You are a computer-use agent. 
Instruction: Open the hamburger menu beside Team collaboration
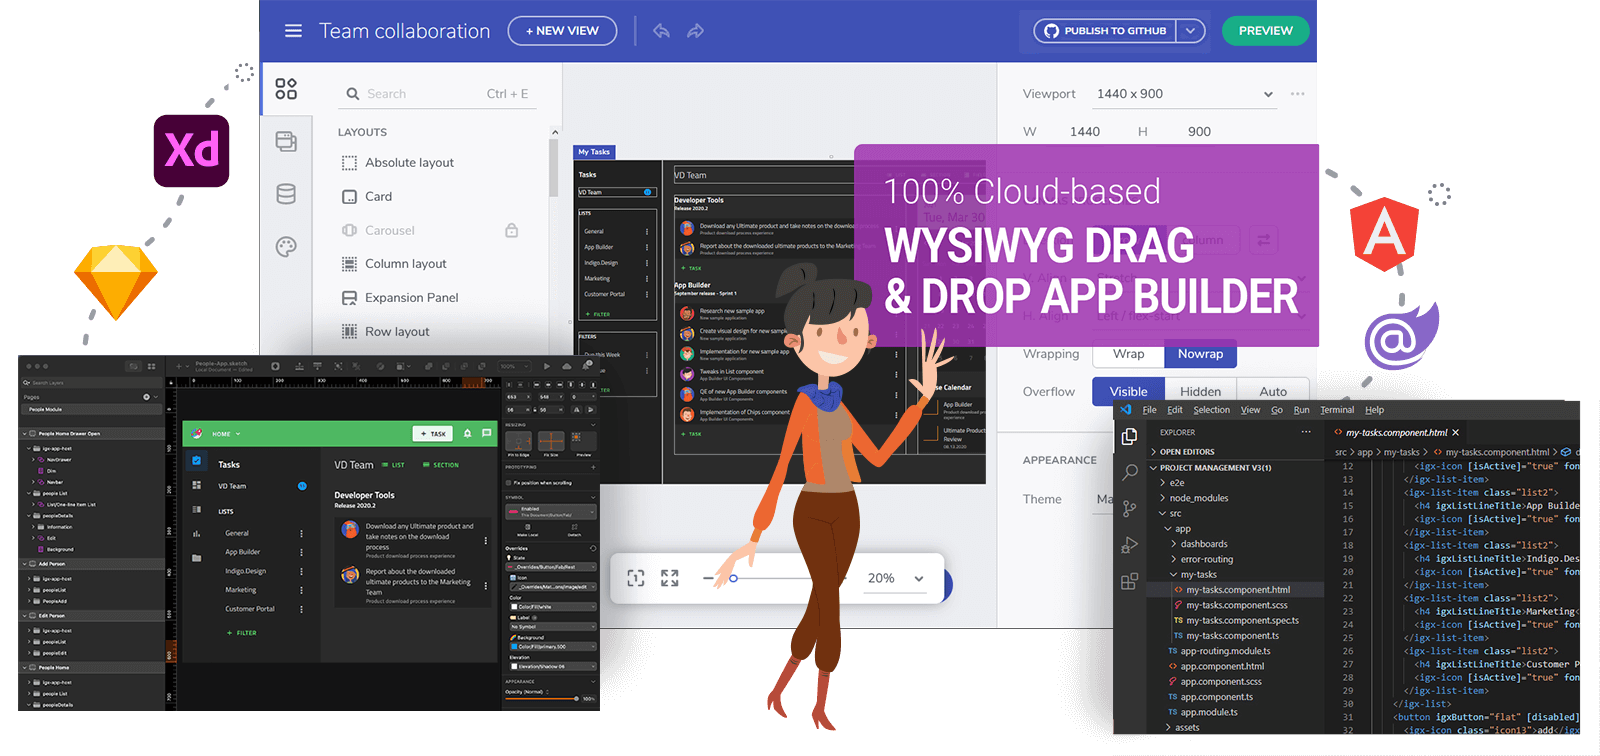[293, 31]
